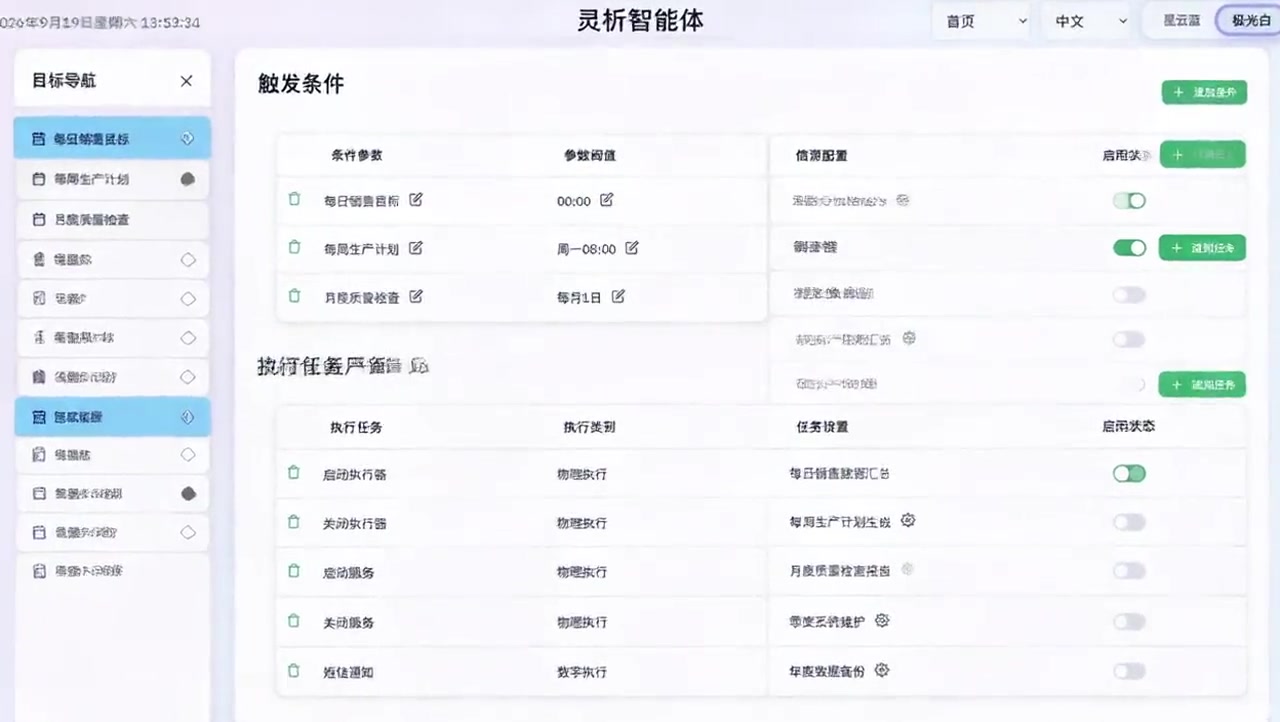Close the 目标导航 panel
The width and height of the screenshot is (1280, 722).
coord(186,81)
